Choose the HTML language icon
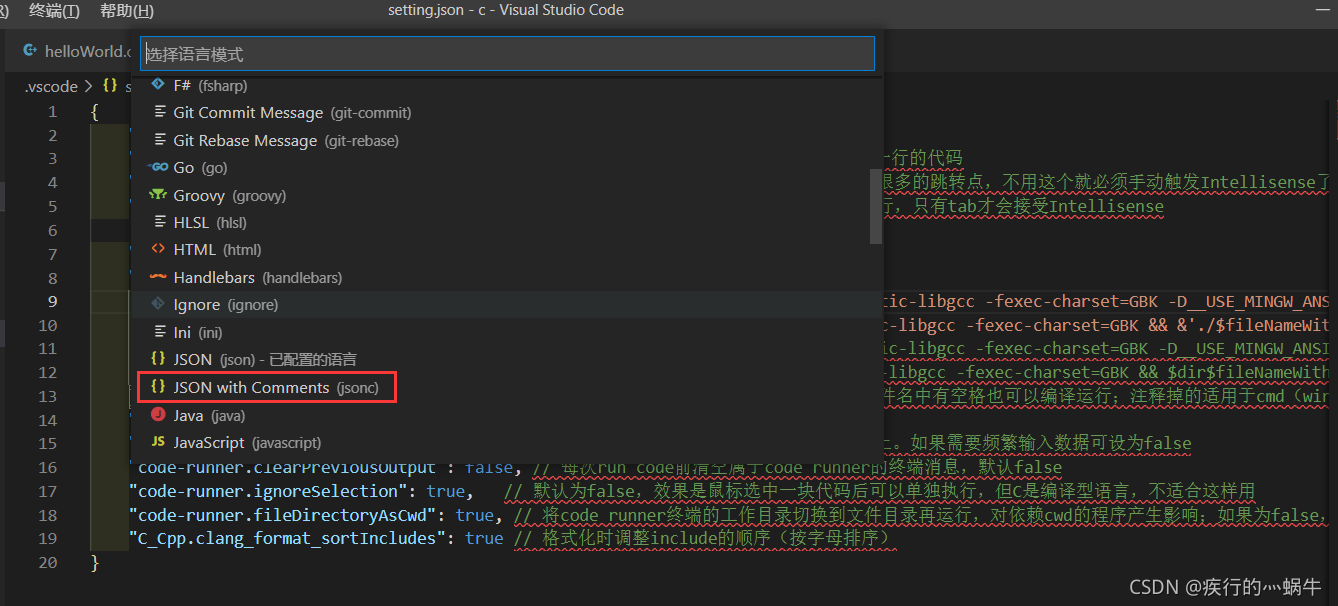The width and height of the screenshot is (1338, 606). coord(157,250)
